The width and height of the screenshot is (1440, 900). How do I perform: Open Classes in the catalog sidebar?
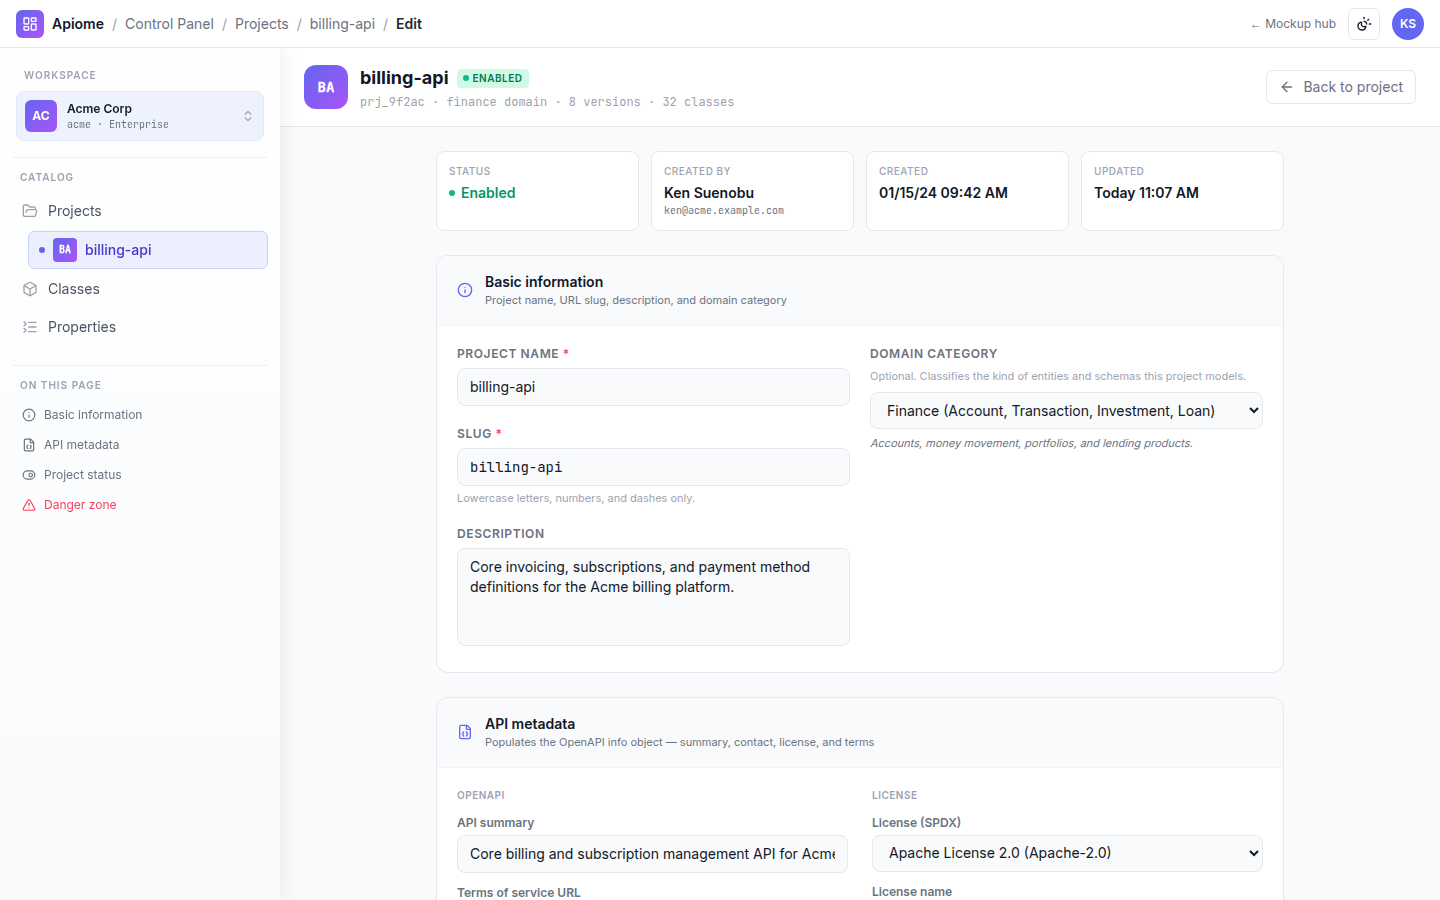click(x=140, y=289)
